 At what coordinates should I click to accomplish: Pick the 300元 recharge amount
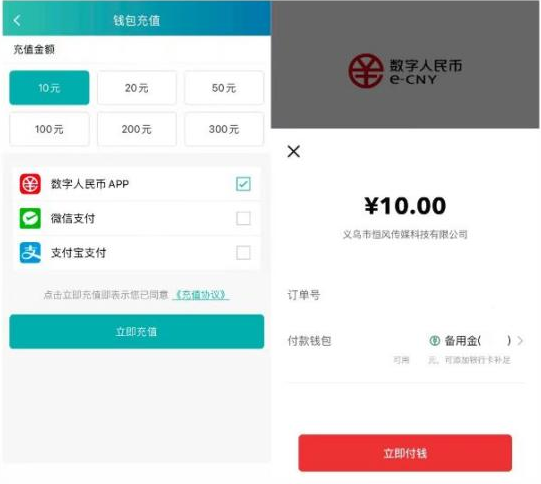[224, 129]
